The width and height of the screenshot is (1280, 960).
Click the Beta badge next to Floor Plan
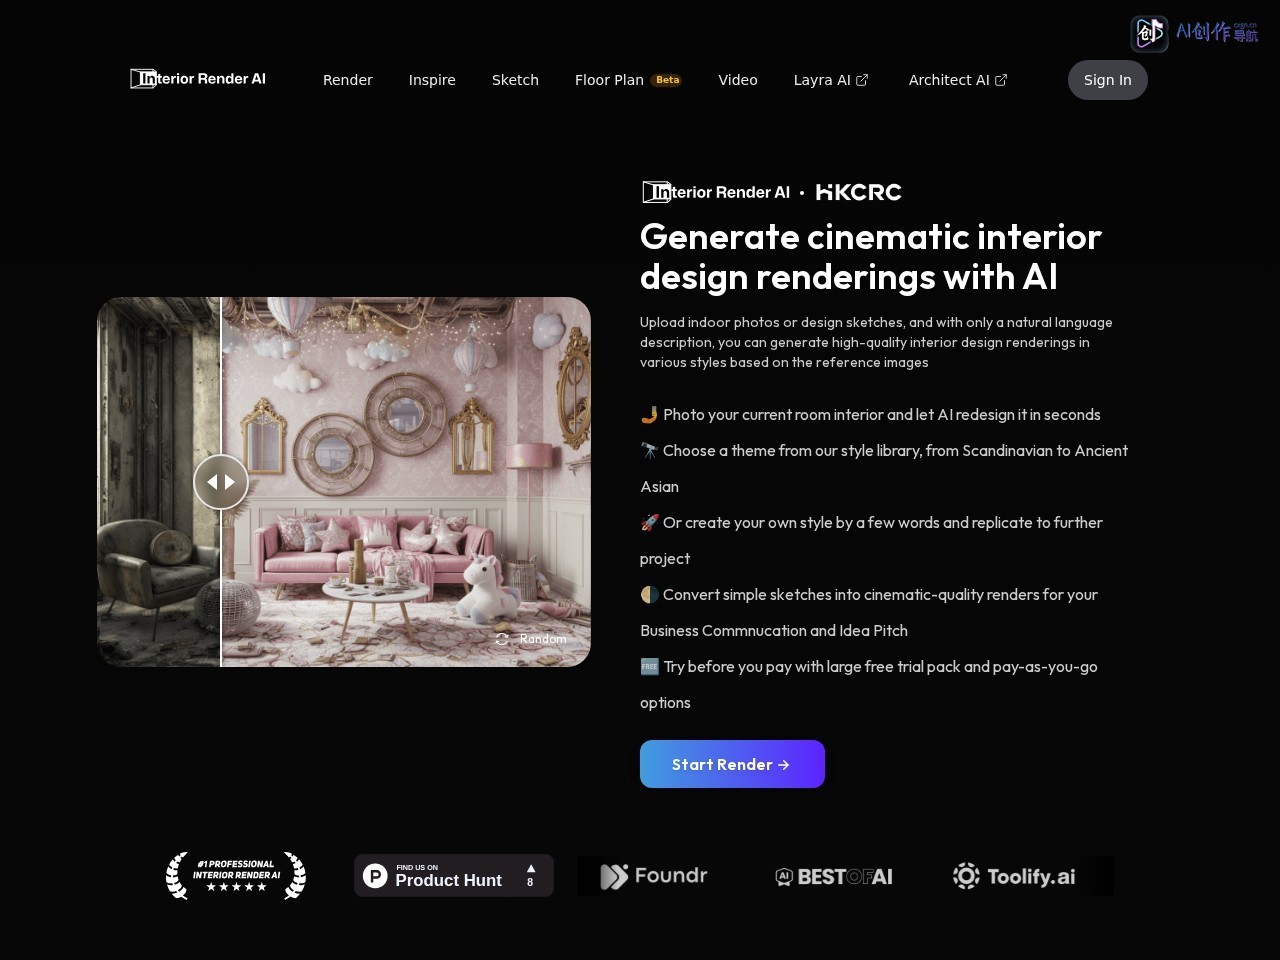click(x=667, y=80)
